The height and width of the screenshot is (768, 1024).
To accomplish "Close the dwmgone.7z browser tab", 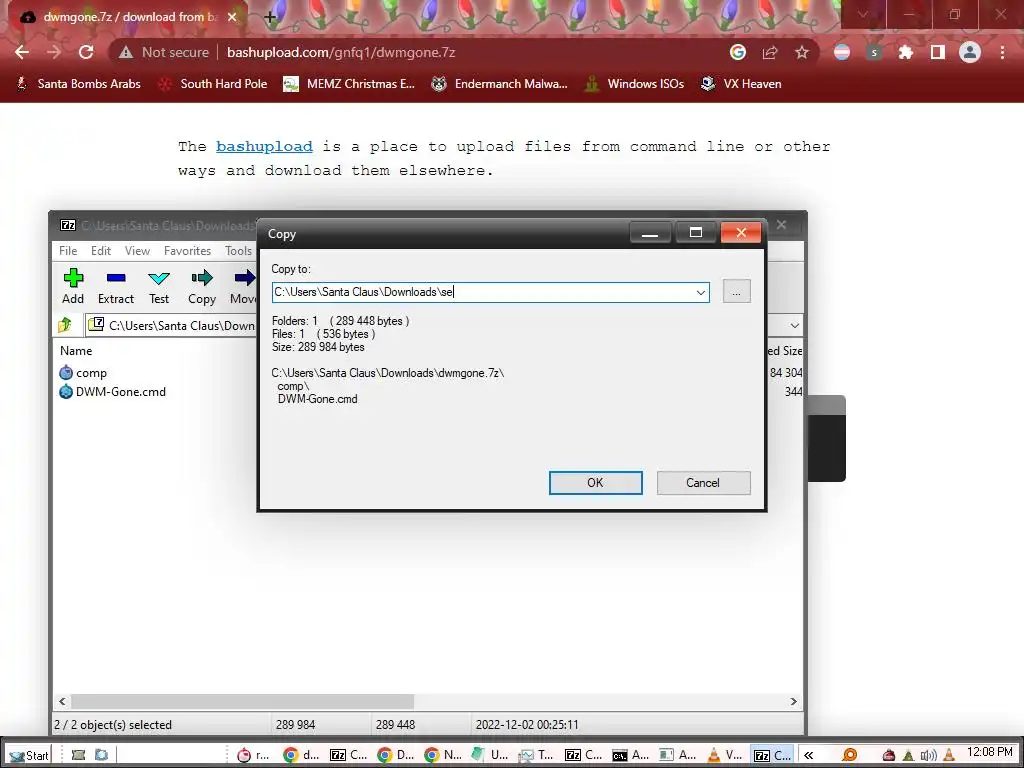I will pyautogui.click(x=232, y=17).
